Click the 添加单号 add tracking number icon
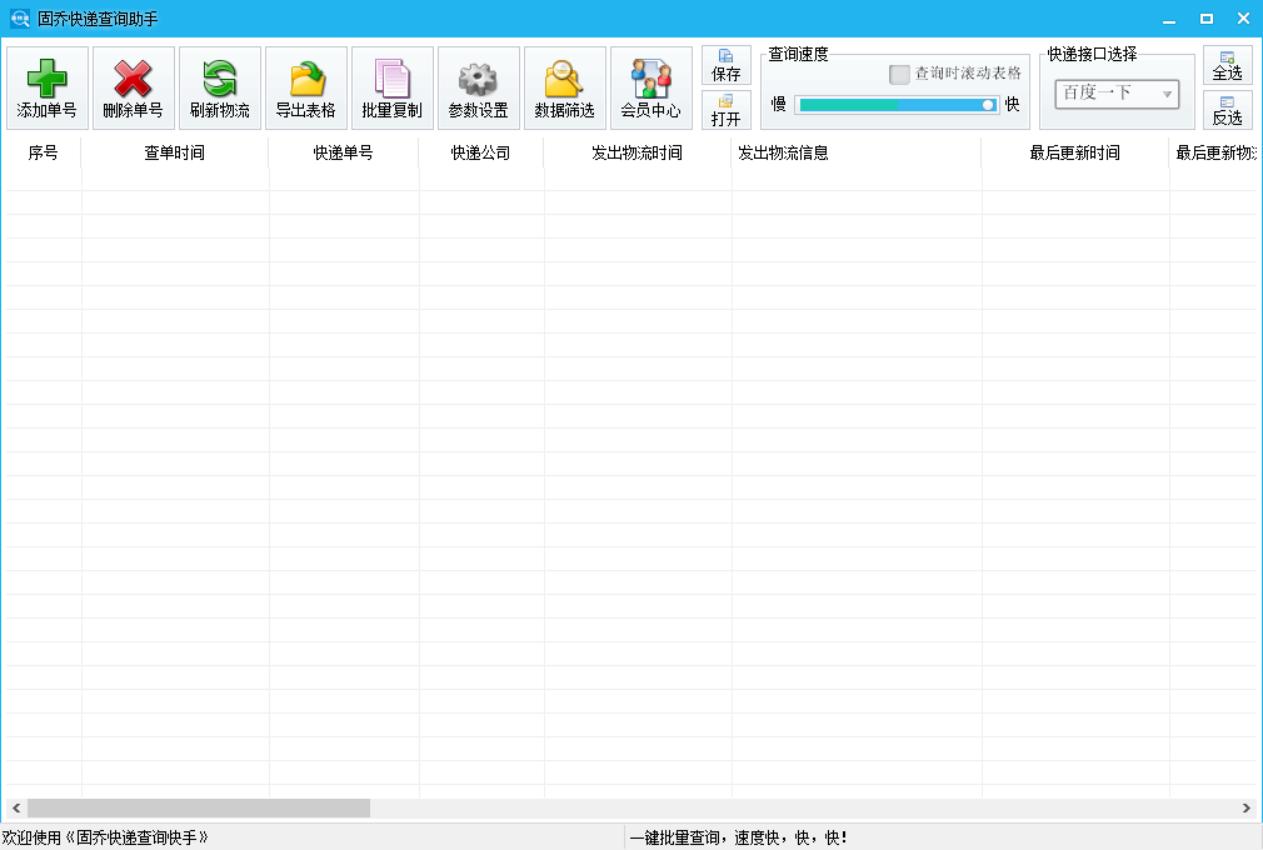Image resolution: width=1263 pixels, height=850 pixels. [47, 87]
